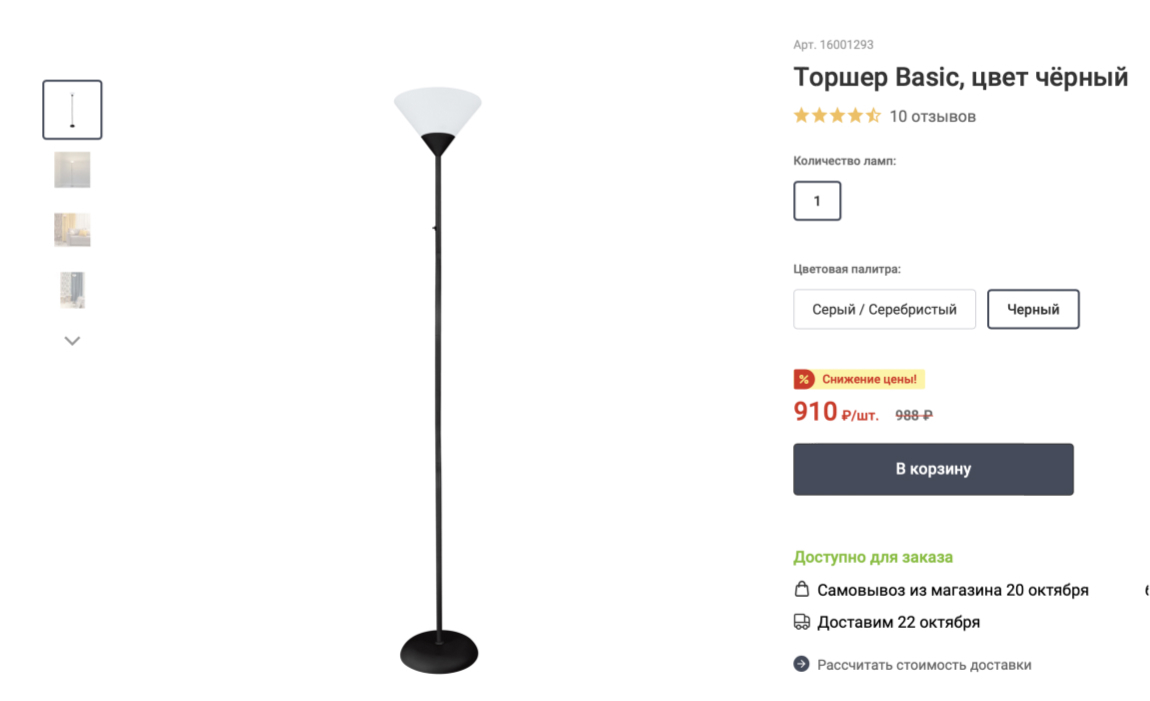Add the lamp with В корзину button
1150x701 pixels.
tap(933, 469)
